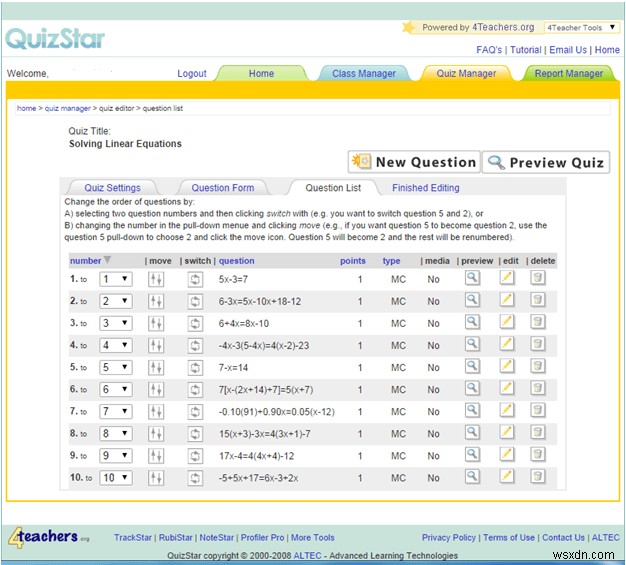Click the move icon for question 1
The height and width of the screenshot is (565, 626).
[x=155, y=279]
